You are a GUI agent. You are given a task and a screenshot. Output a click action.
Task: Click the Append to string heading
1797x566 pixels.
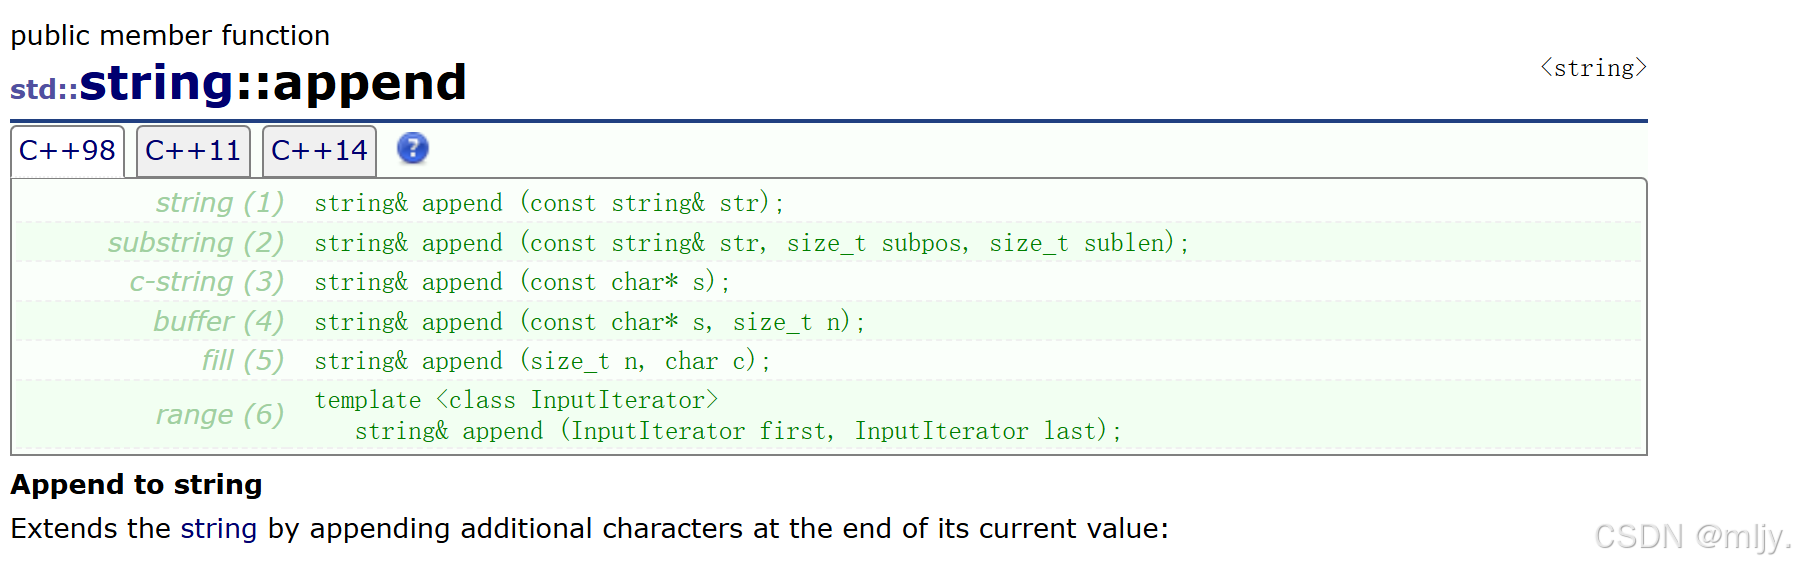pos(136,484)
